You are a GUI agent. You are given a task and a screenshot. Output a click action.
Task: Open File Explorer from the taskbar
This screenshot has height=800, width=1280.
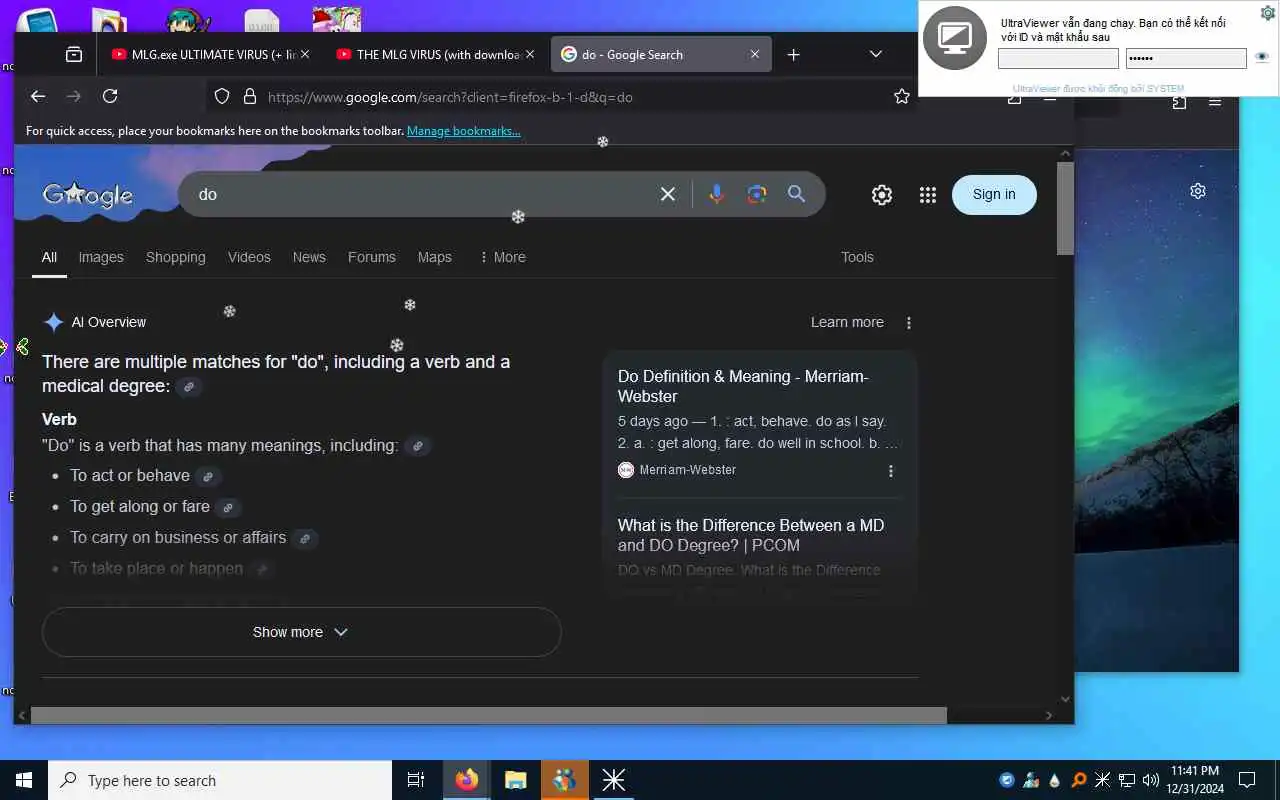tap(515, 780)
